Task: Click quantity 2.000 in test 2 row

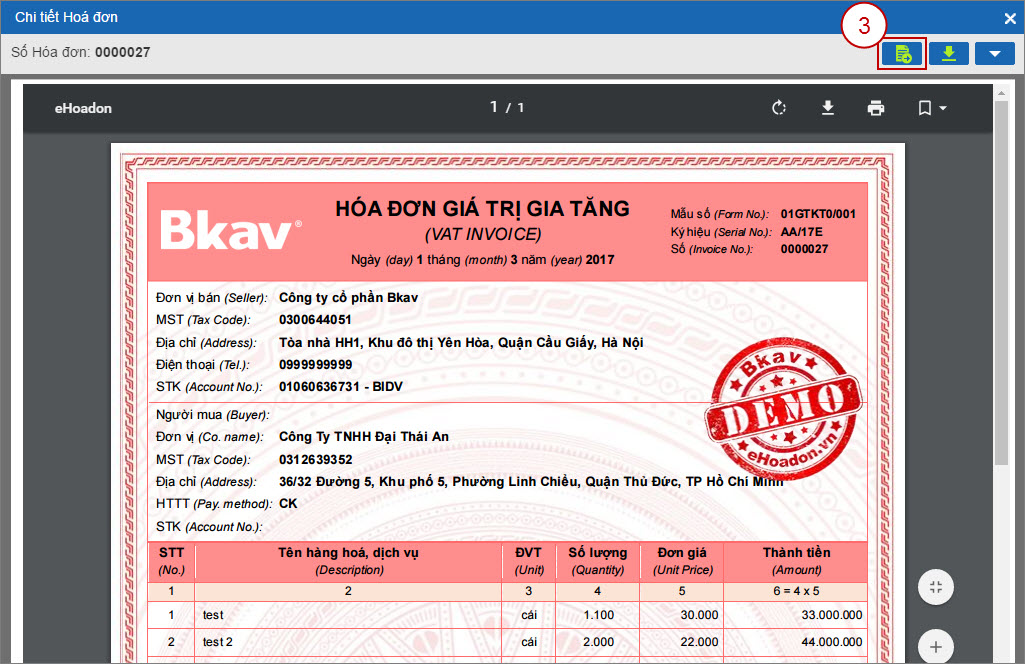Action: (598, 642)
